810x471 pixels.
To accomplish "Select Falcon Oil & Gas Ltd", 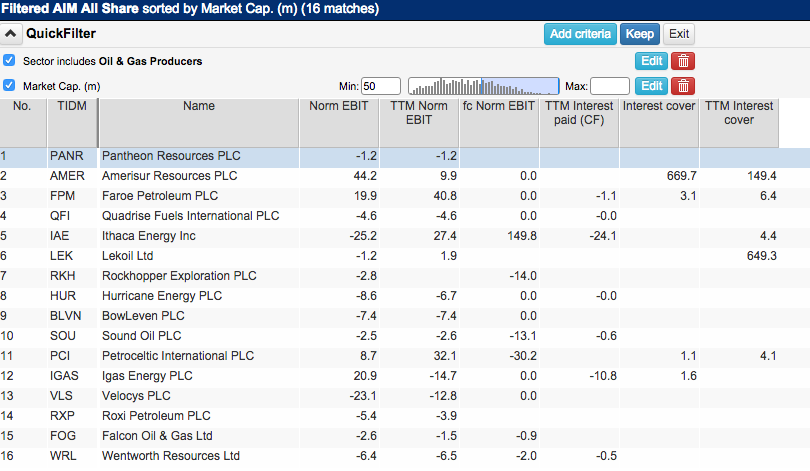I will tap(157, 436).
